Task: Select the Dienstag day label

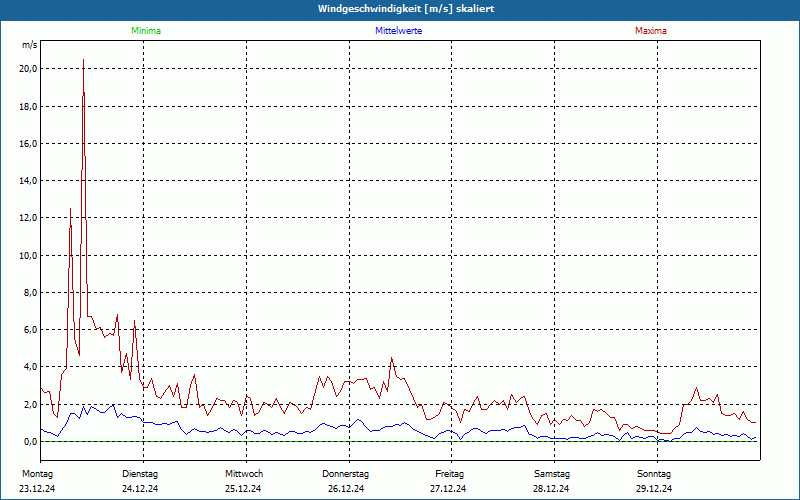Action: [x=140, y=473]
